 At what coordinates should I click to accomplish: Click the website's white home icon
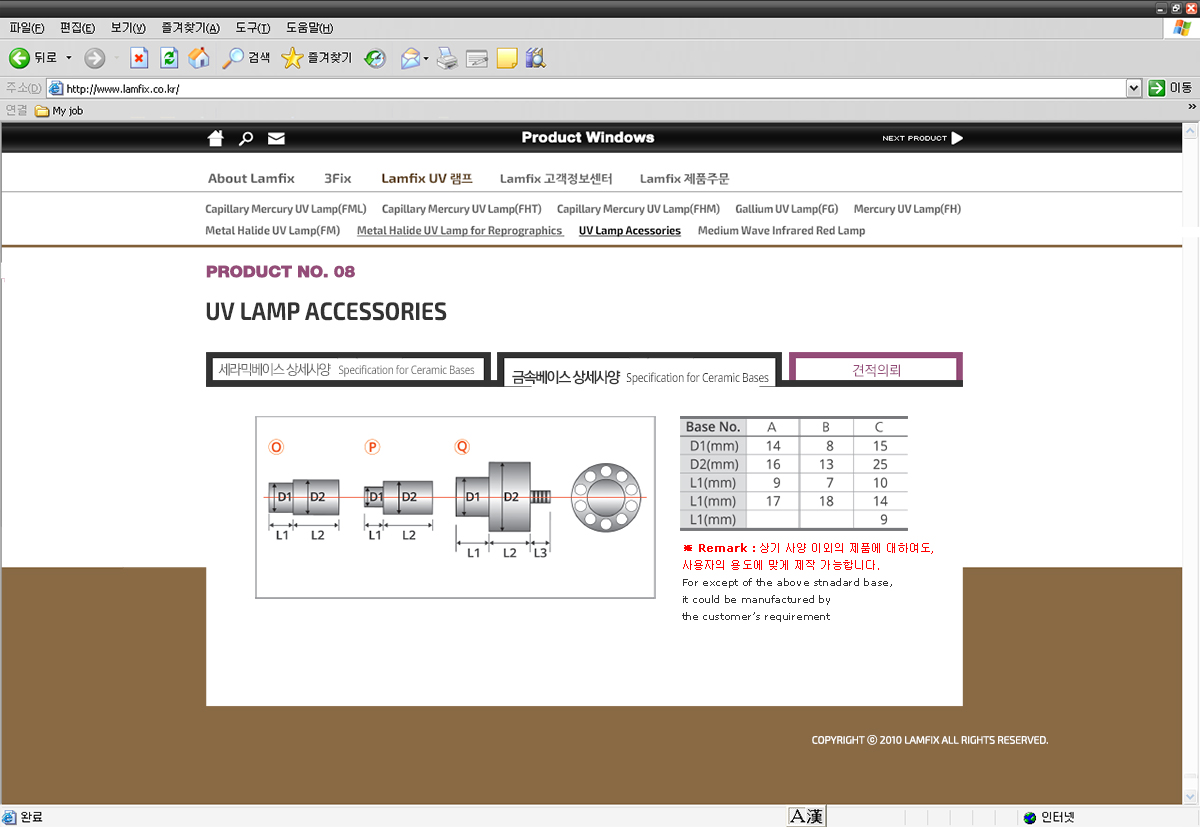215,138
